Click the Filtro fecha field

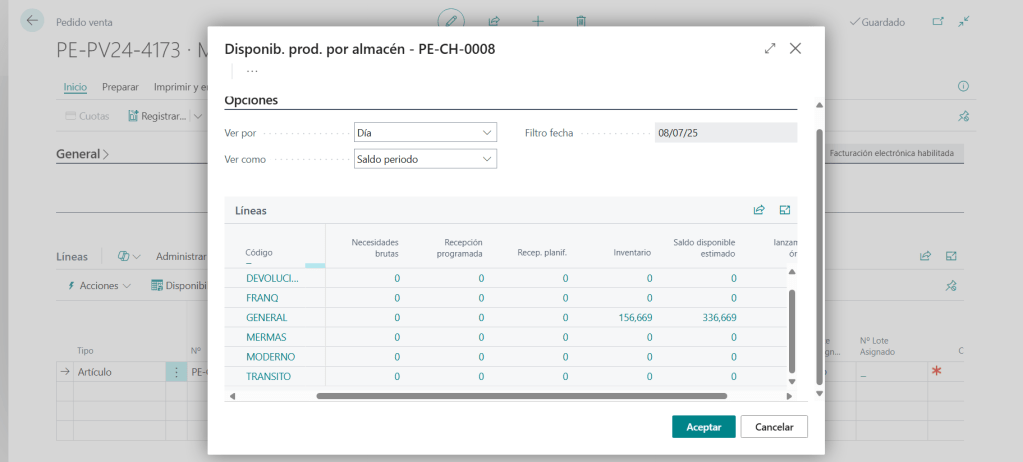coord(726,132)
